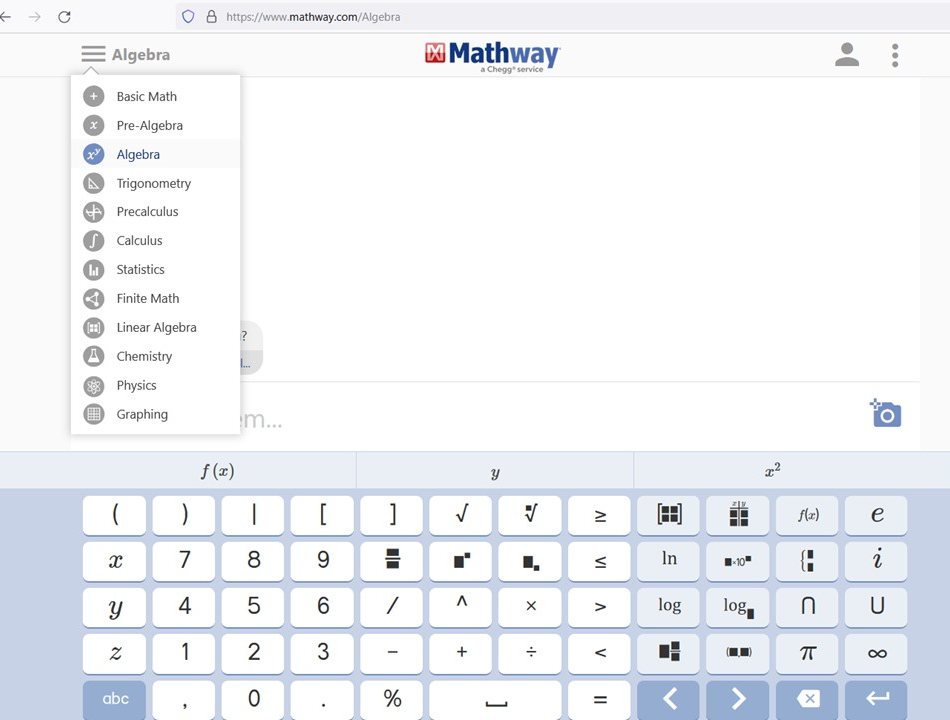The image size is (950, 720).
Task: Click the return enter arrow key
Action: (x=876, y=699)
